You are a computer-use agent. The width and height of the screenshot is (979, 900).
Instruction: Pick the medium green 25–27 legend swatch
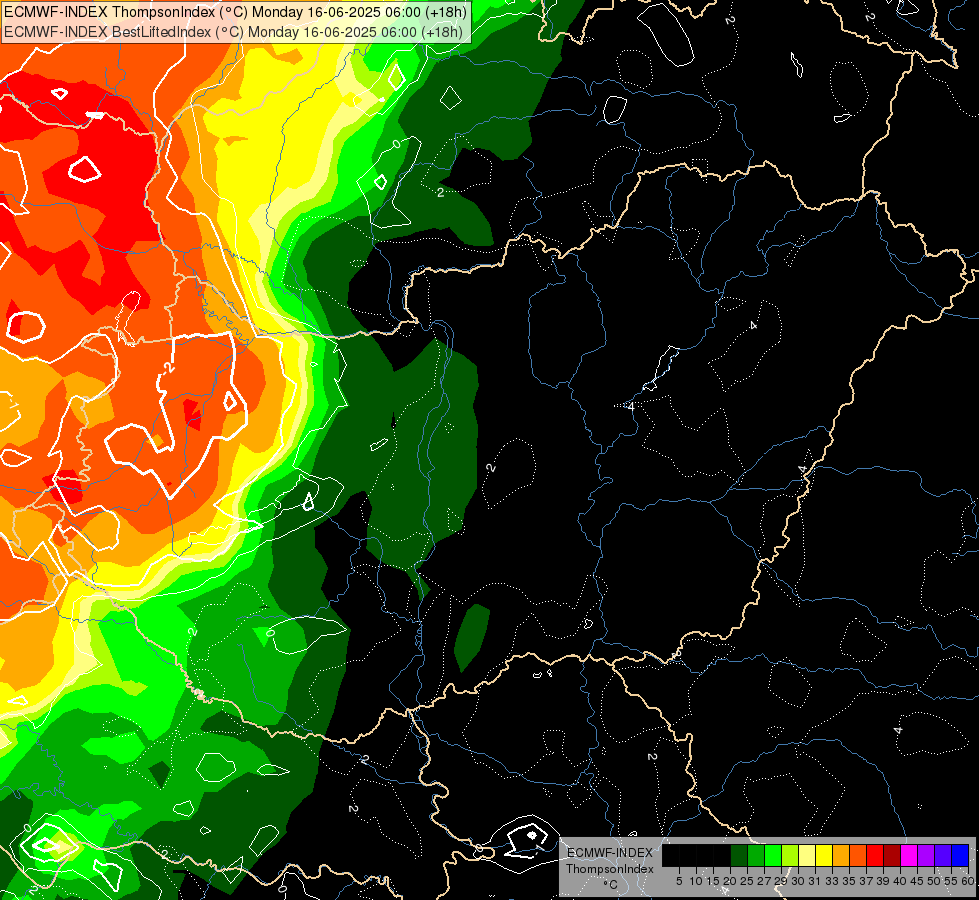756,855
